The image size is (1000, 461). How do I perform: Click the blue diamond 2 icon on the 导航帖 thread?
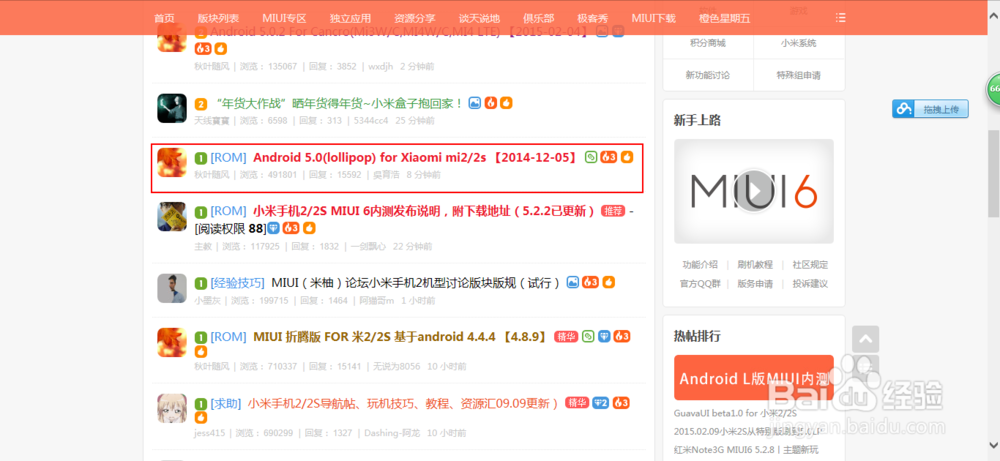(601, 403)
